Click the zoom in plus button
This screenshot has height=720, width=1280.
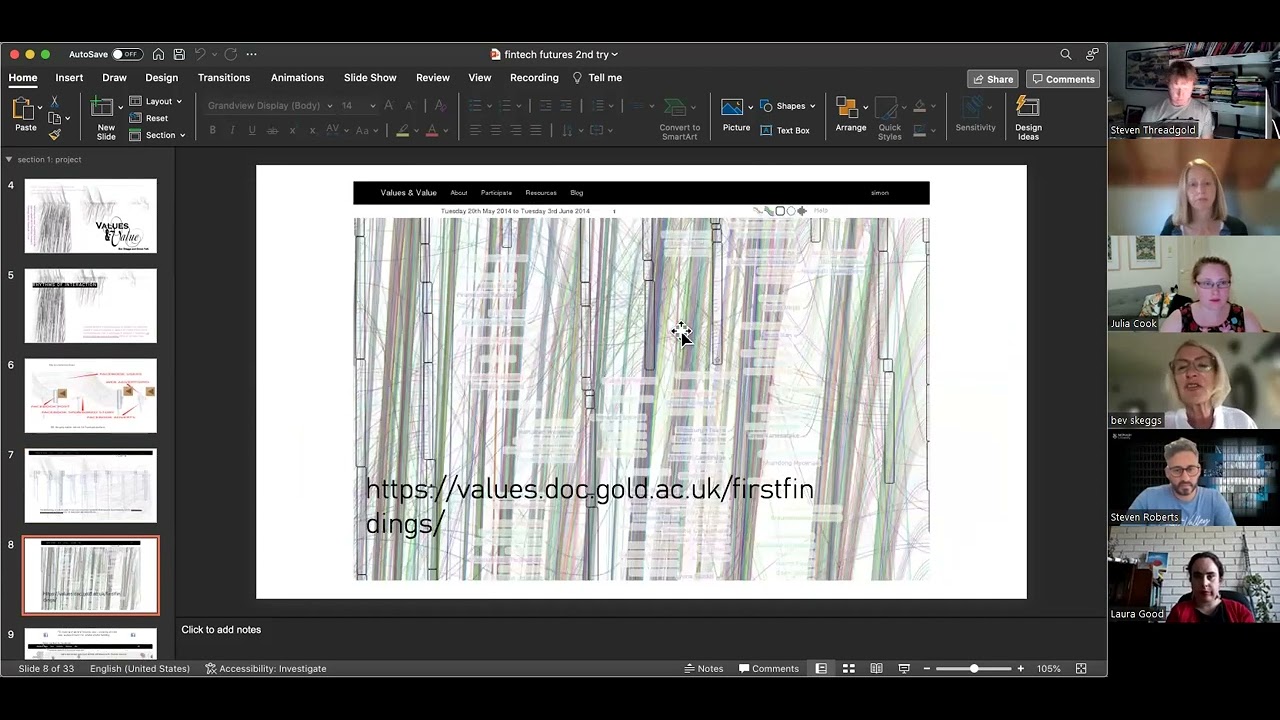(x=1020, y=668)
